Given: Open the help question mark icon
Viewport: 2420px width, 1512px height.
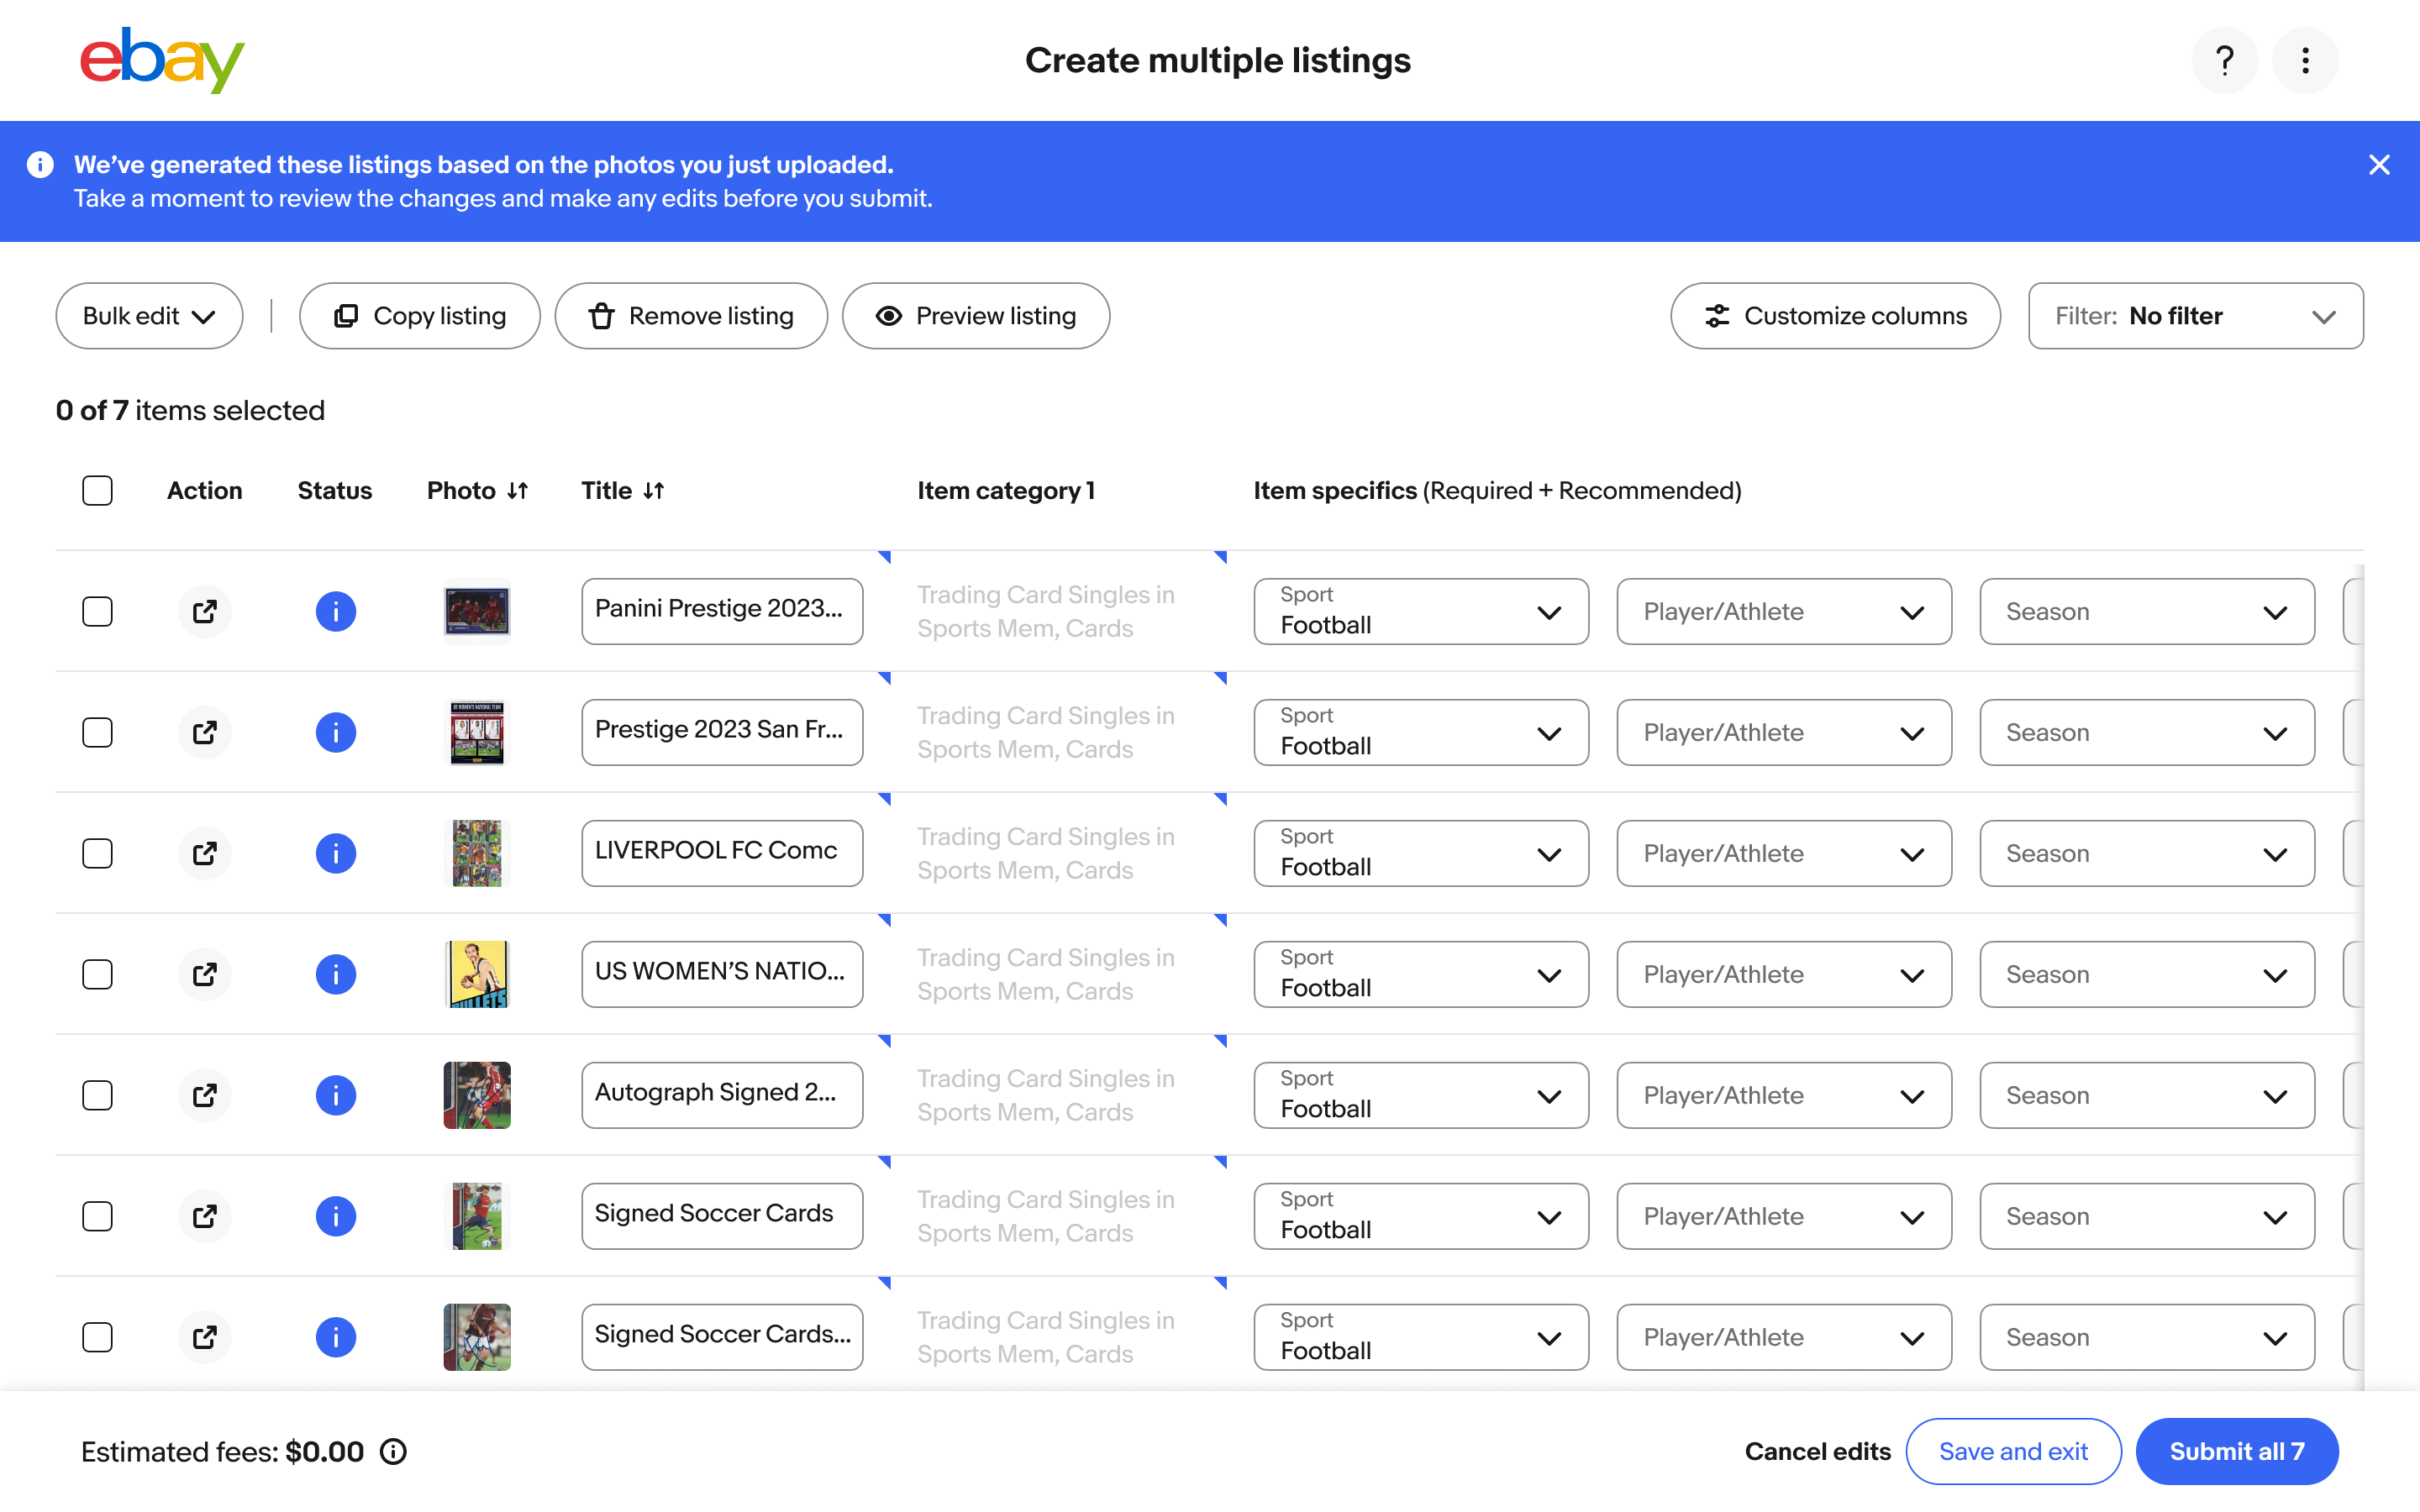Looking at the screenshot, I should click(2224, 60).
